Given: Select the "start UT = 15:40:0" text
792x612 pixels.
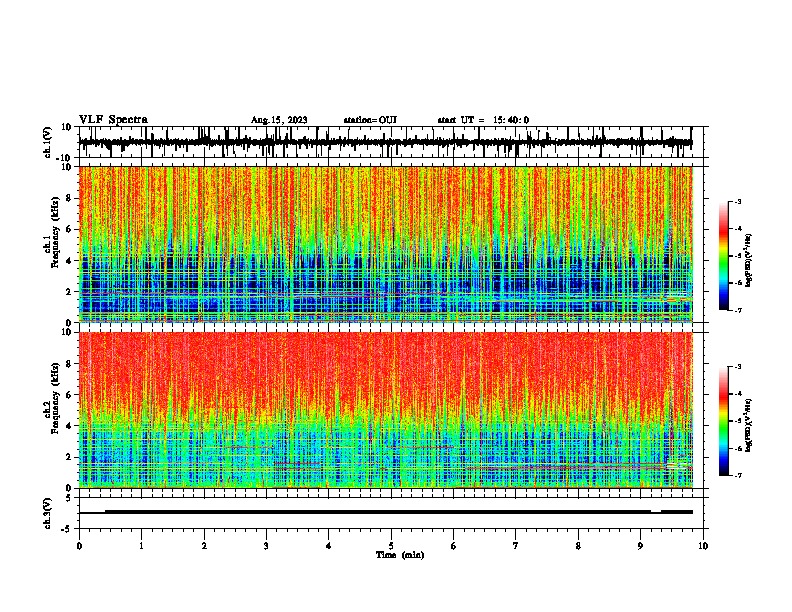Looking at the screenshot, I should tap(483, 120).
